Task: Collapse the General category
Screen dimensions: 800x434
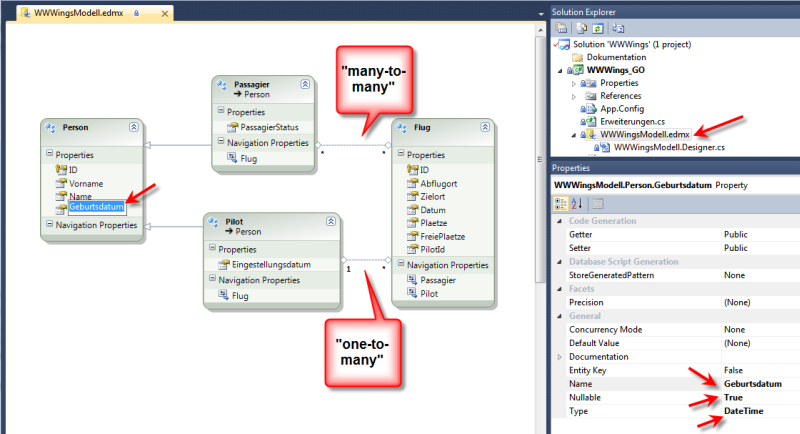Action: click(x=560, y=316)
